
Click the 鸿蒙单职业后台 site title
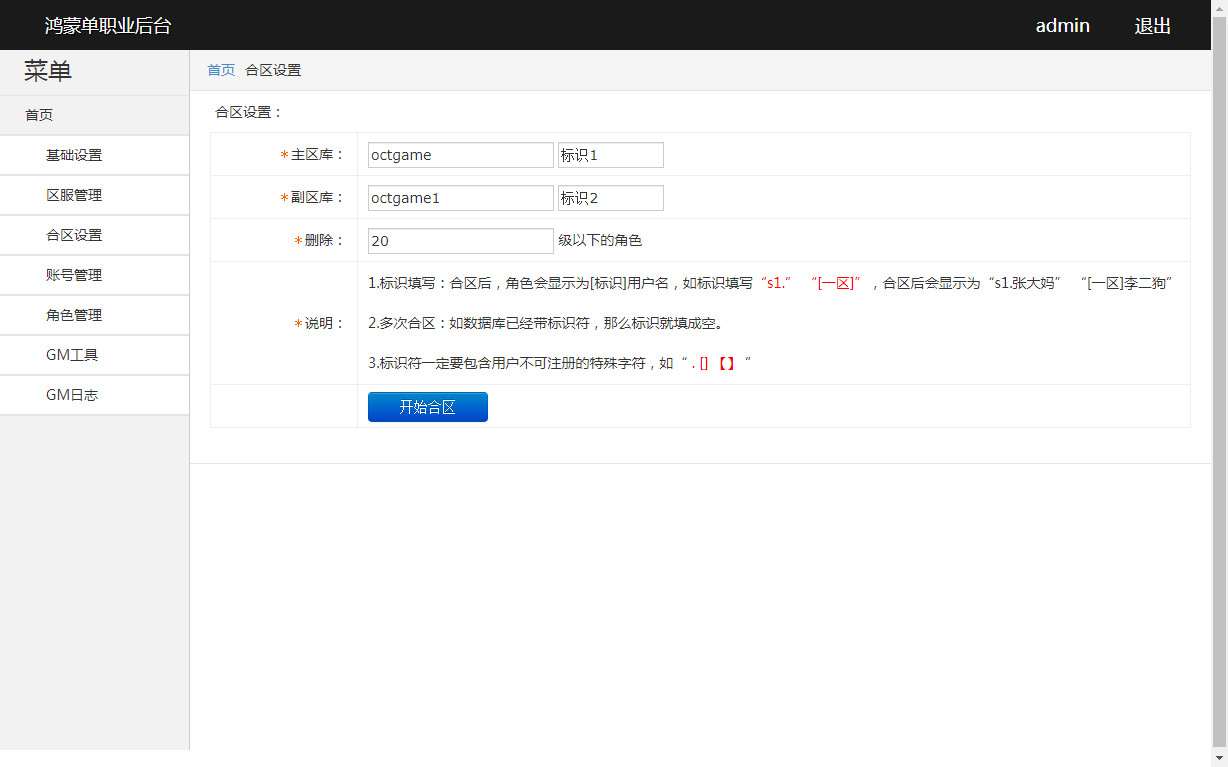pyautogui.click(x=108, y=26)
